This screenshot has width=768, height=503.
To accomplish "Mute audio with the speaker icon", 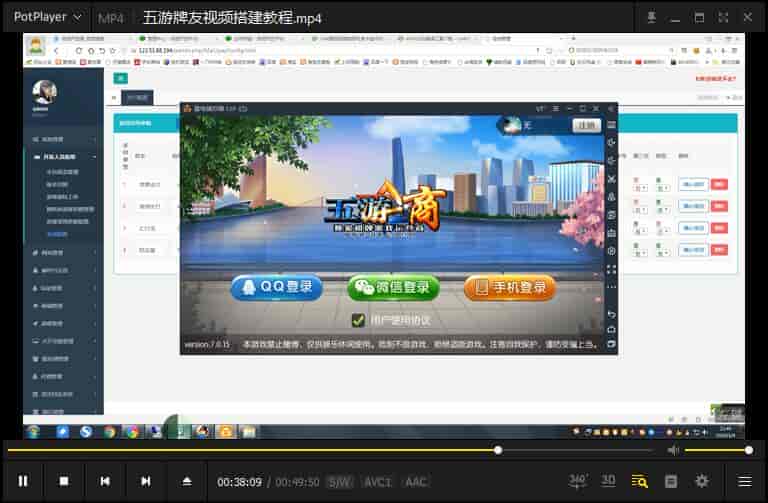I will pos(673,451).
